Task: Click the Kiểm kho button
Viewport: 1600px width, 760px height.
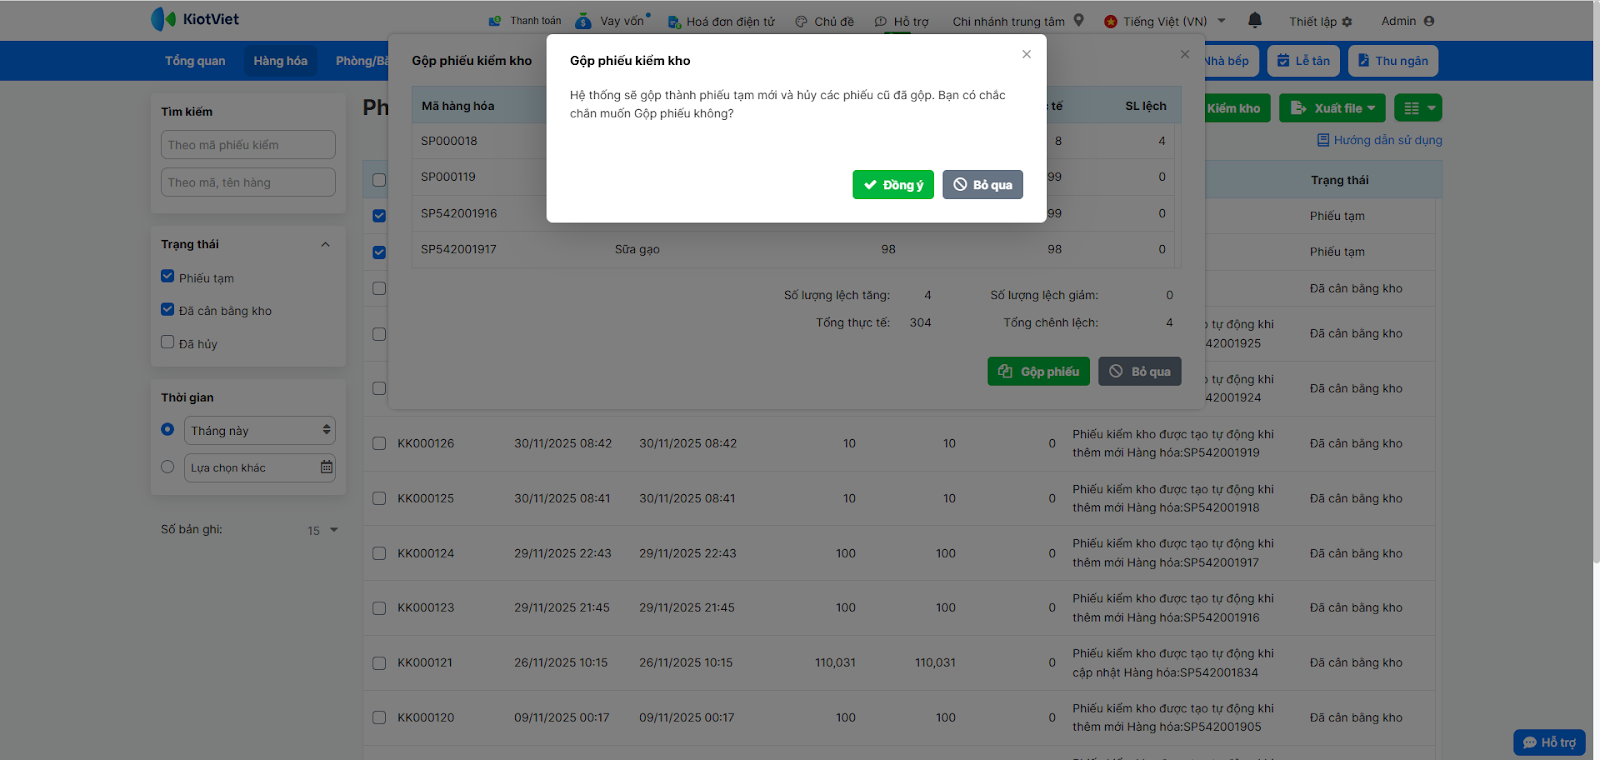Action: click(1235, 108)
